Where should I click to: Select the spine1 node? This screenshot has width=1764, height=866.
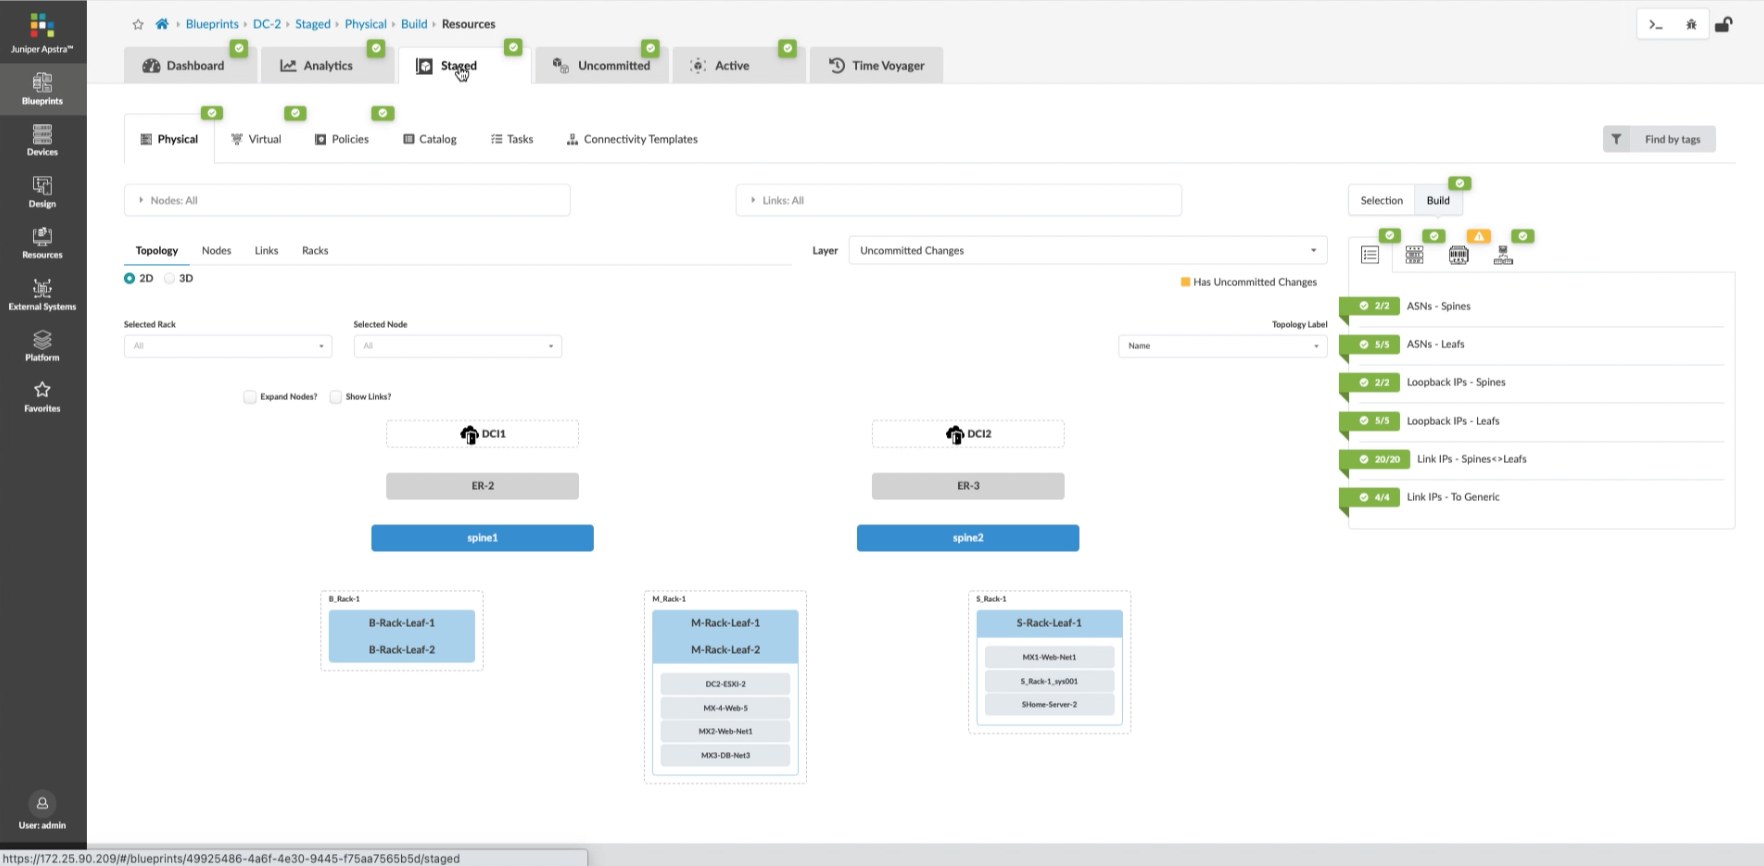click(482, 538)
